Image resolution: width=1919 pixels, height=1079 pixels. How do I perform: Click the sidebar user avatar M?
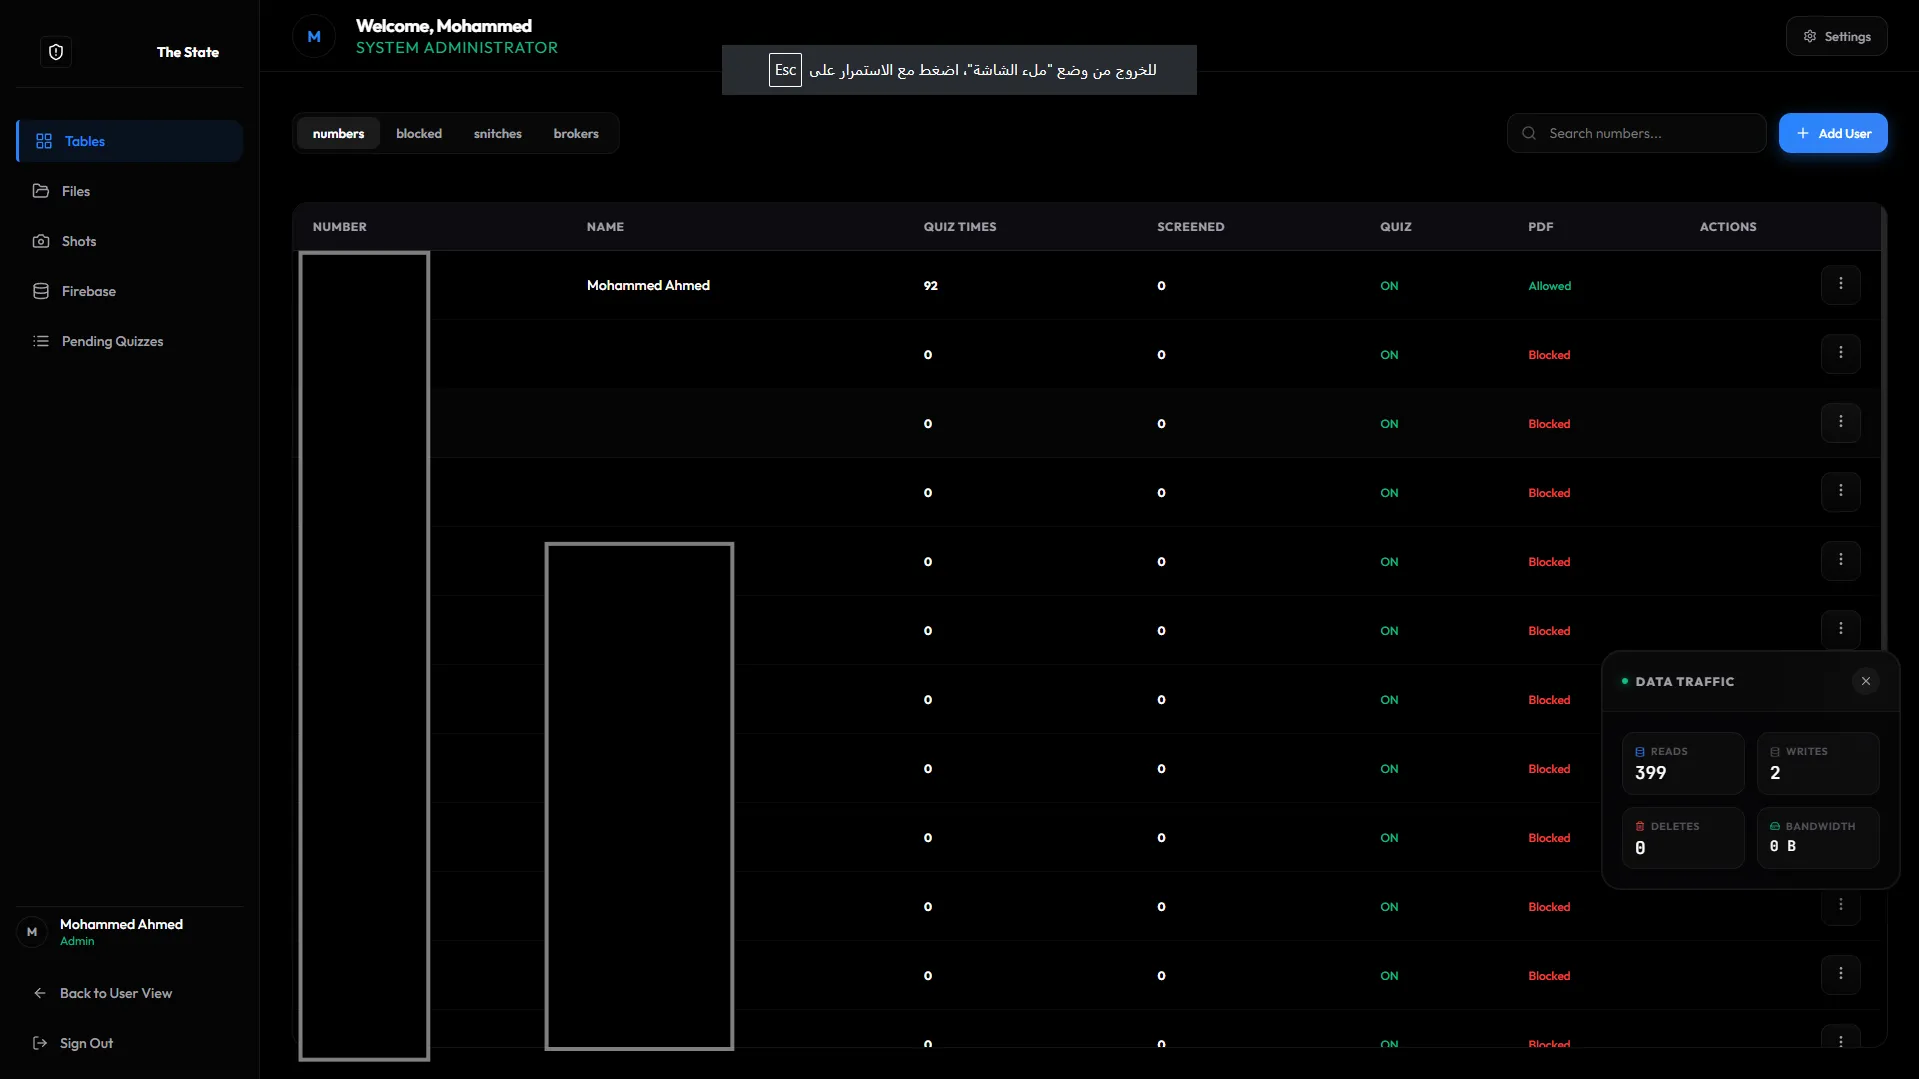(x=32, y=931)
